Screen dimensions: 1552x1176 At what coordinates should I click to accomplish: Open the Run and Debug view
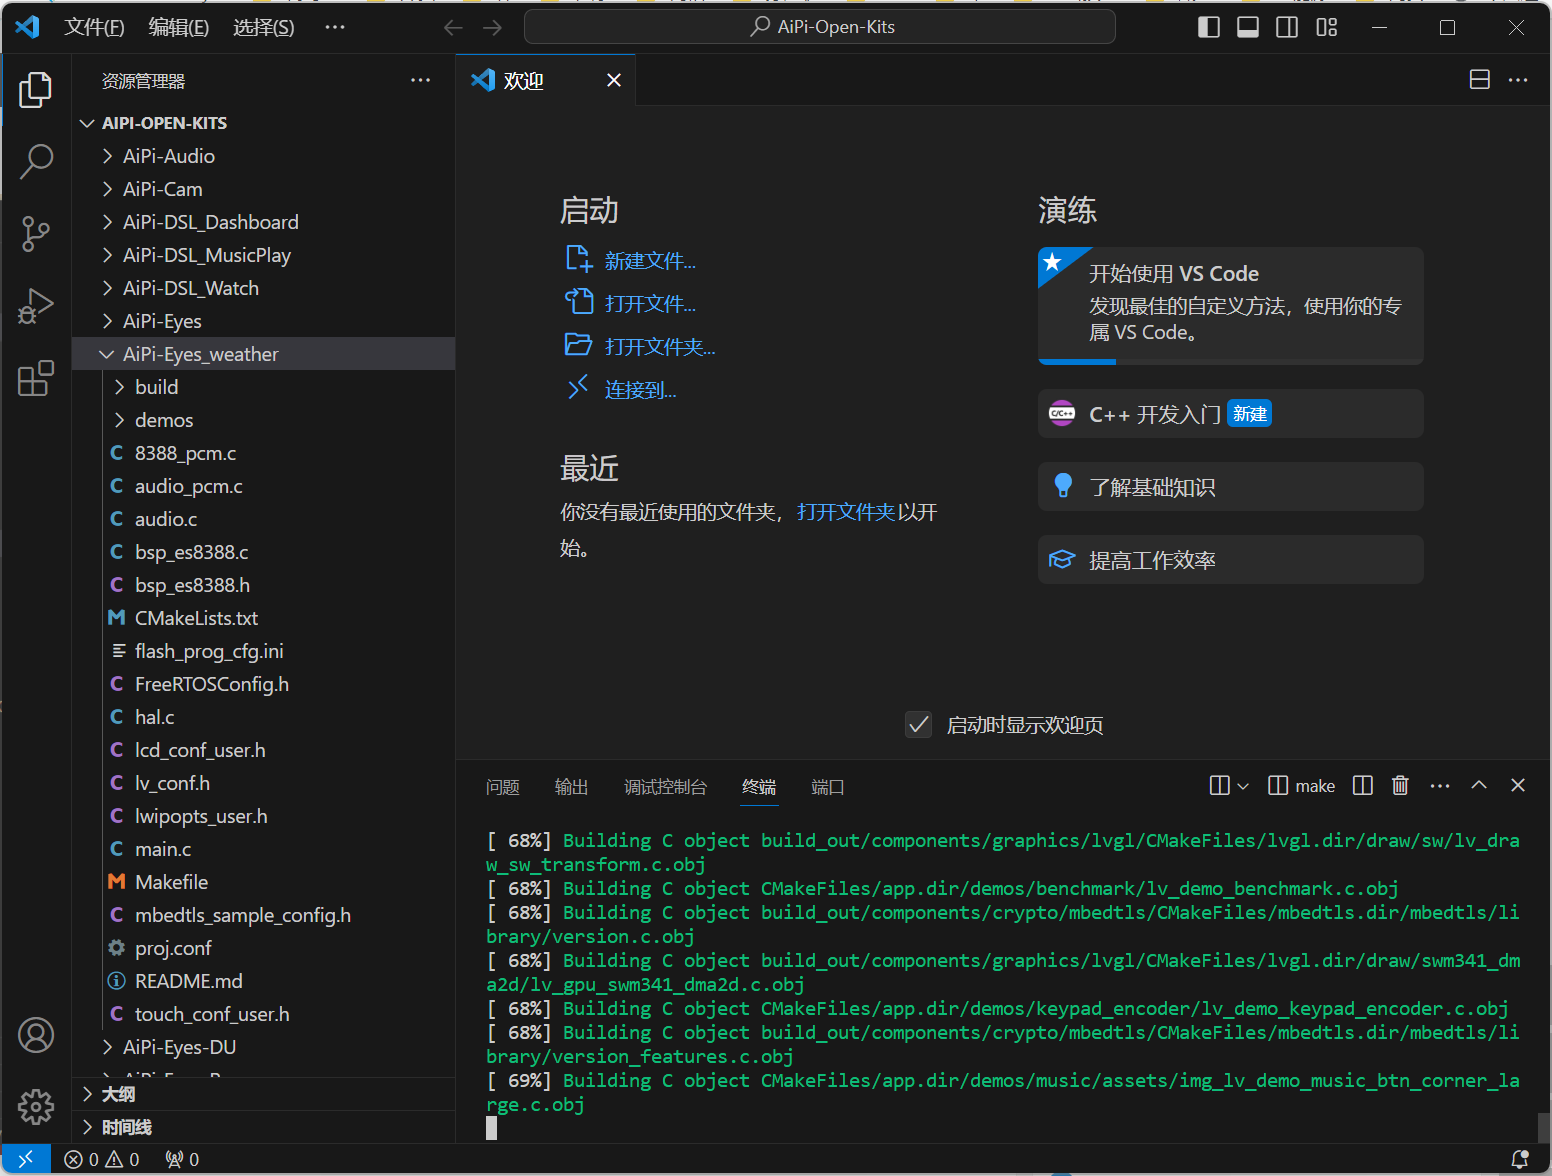tap(36, 306)
